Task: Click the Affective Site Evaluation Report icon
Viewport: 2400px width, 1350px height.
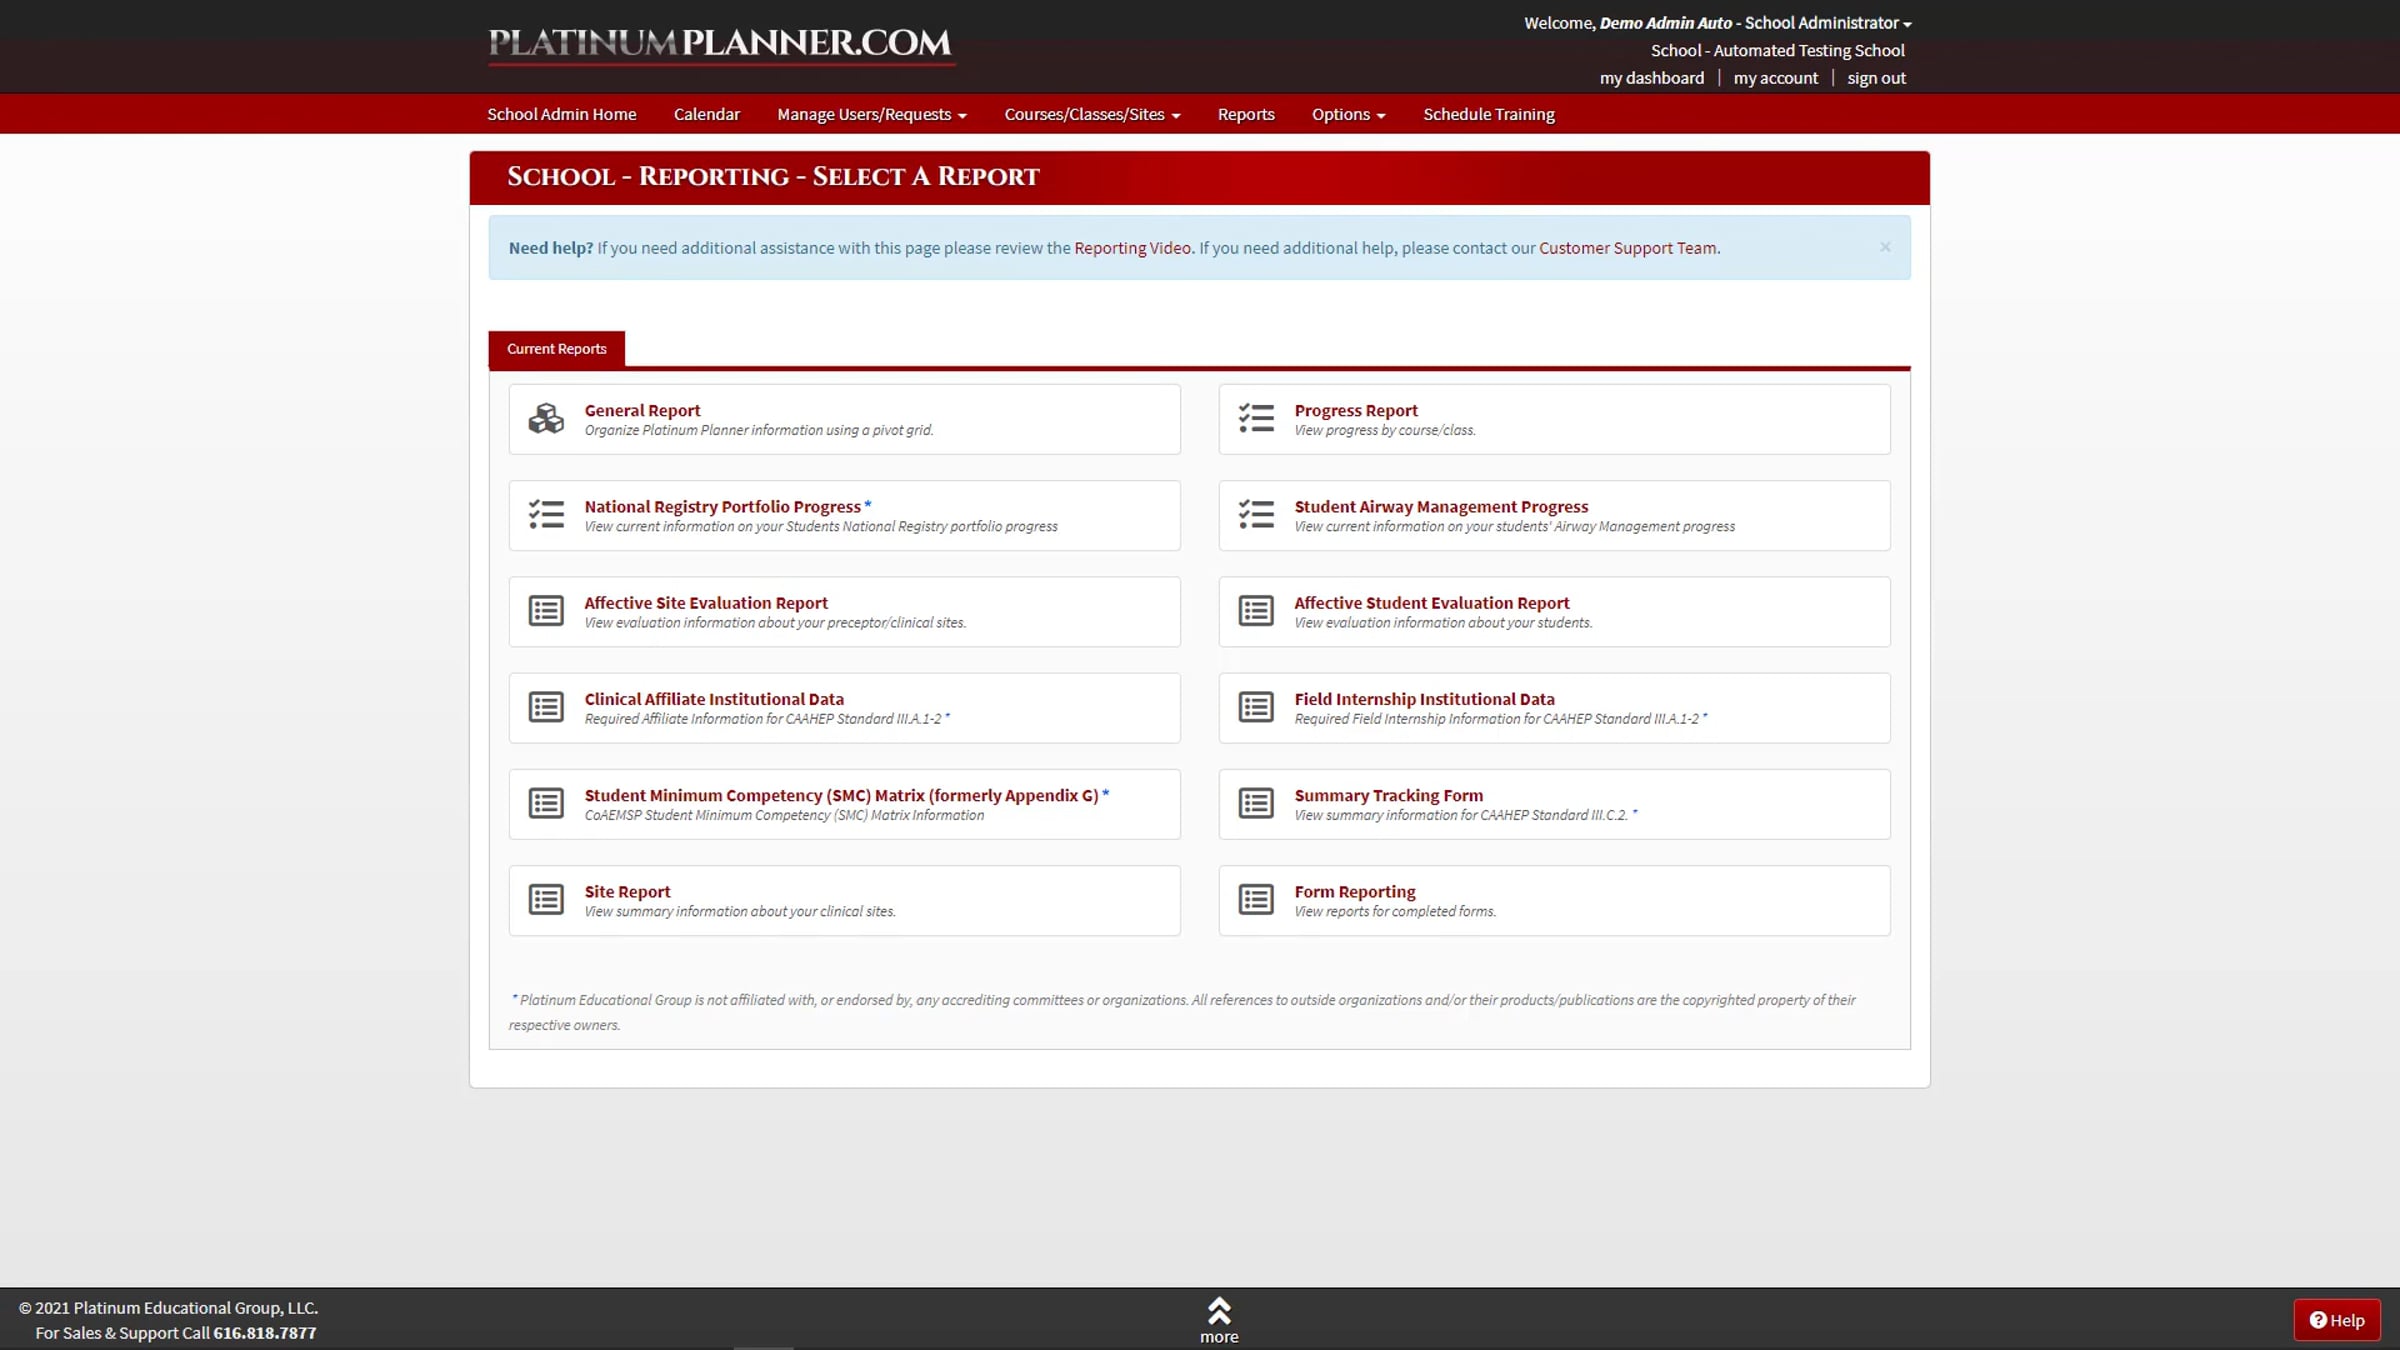Action: [x=546, y=611]
